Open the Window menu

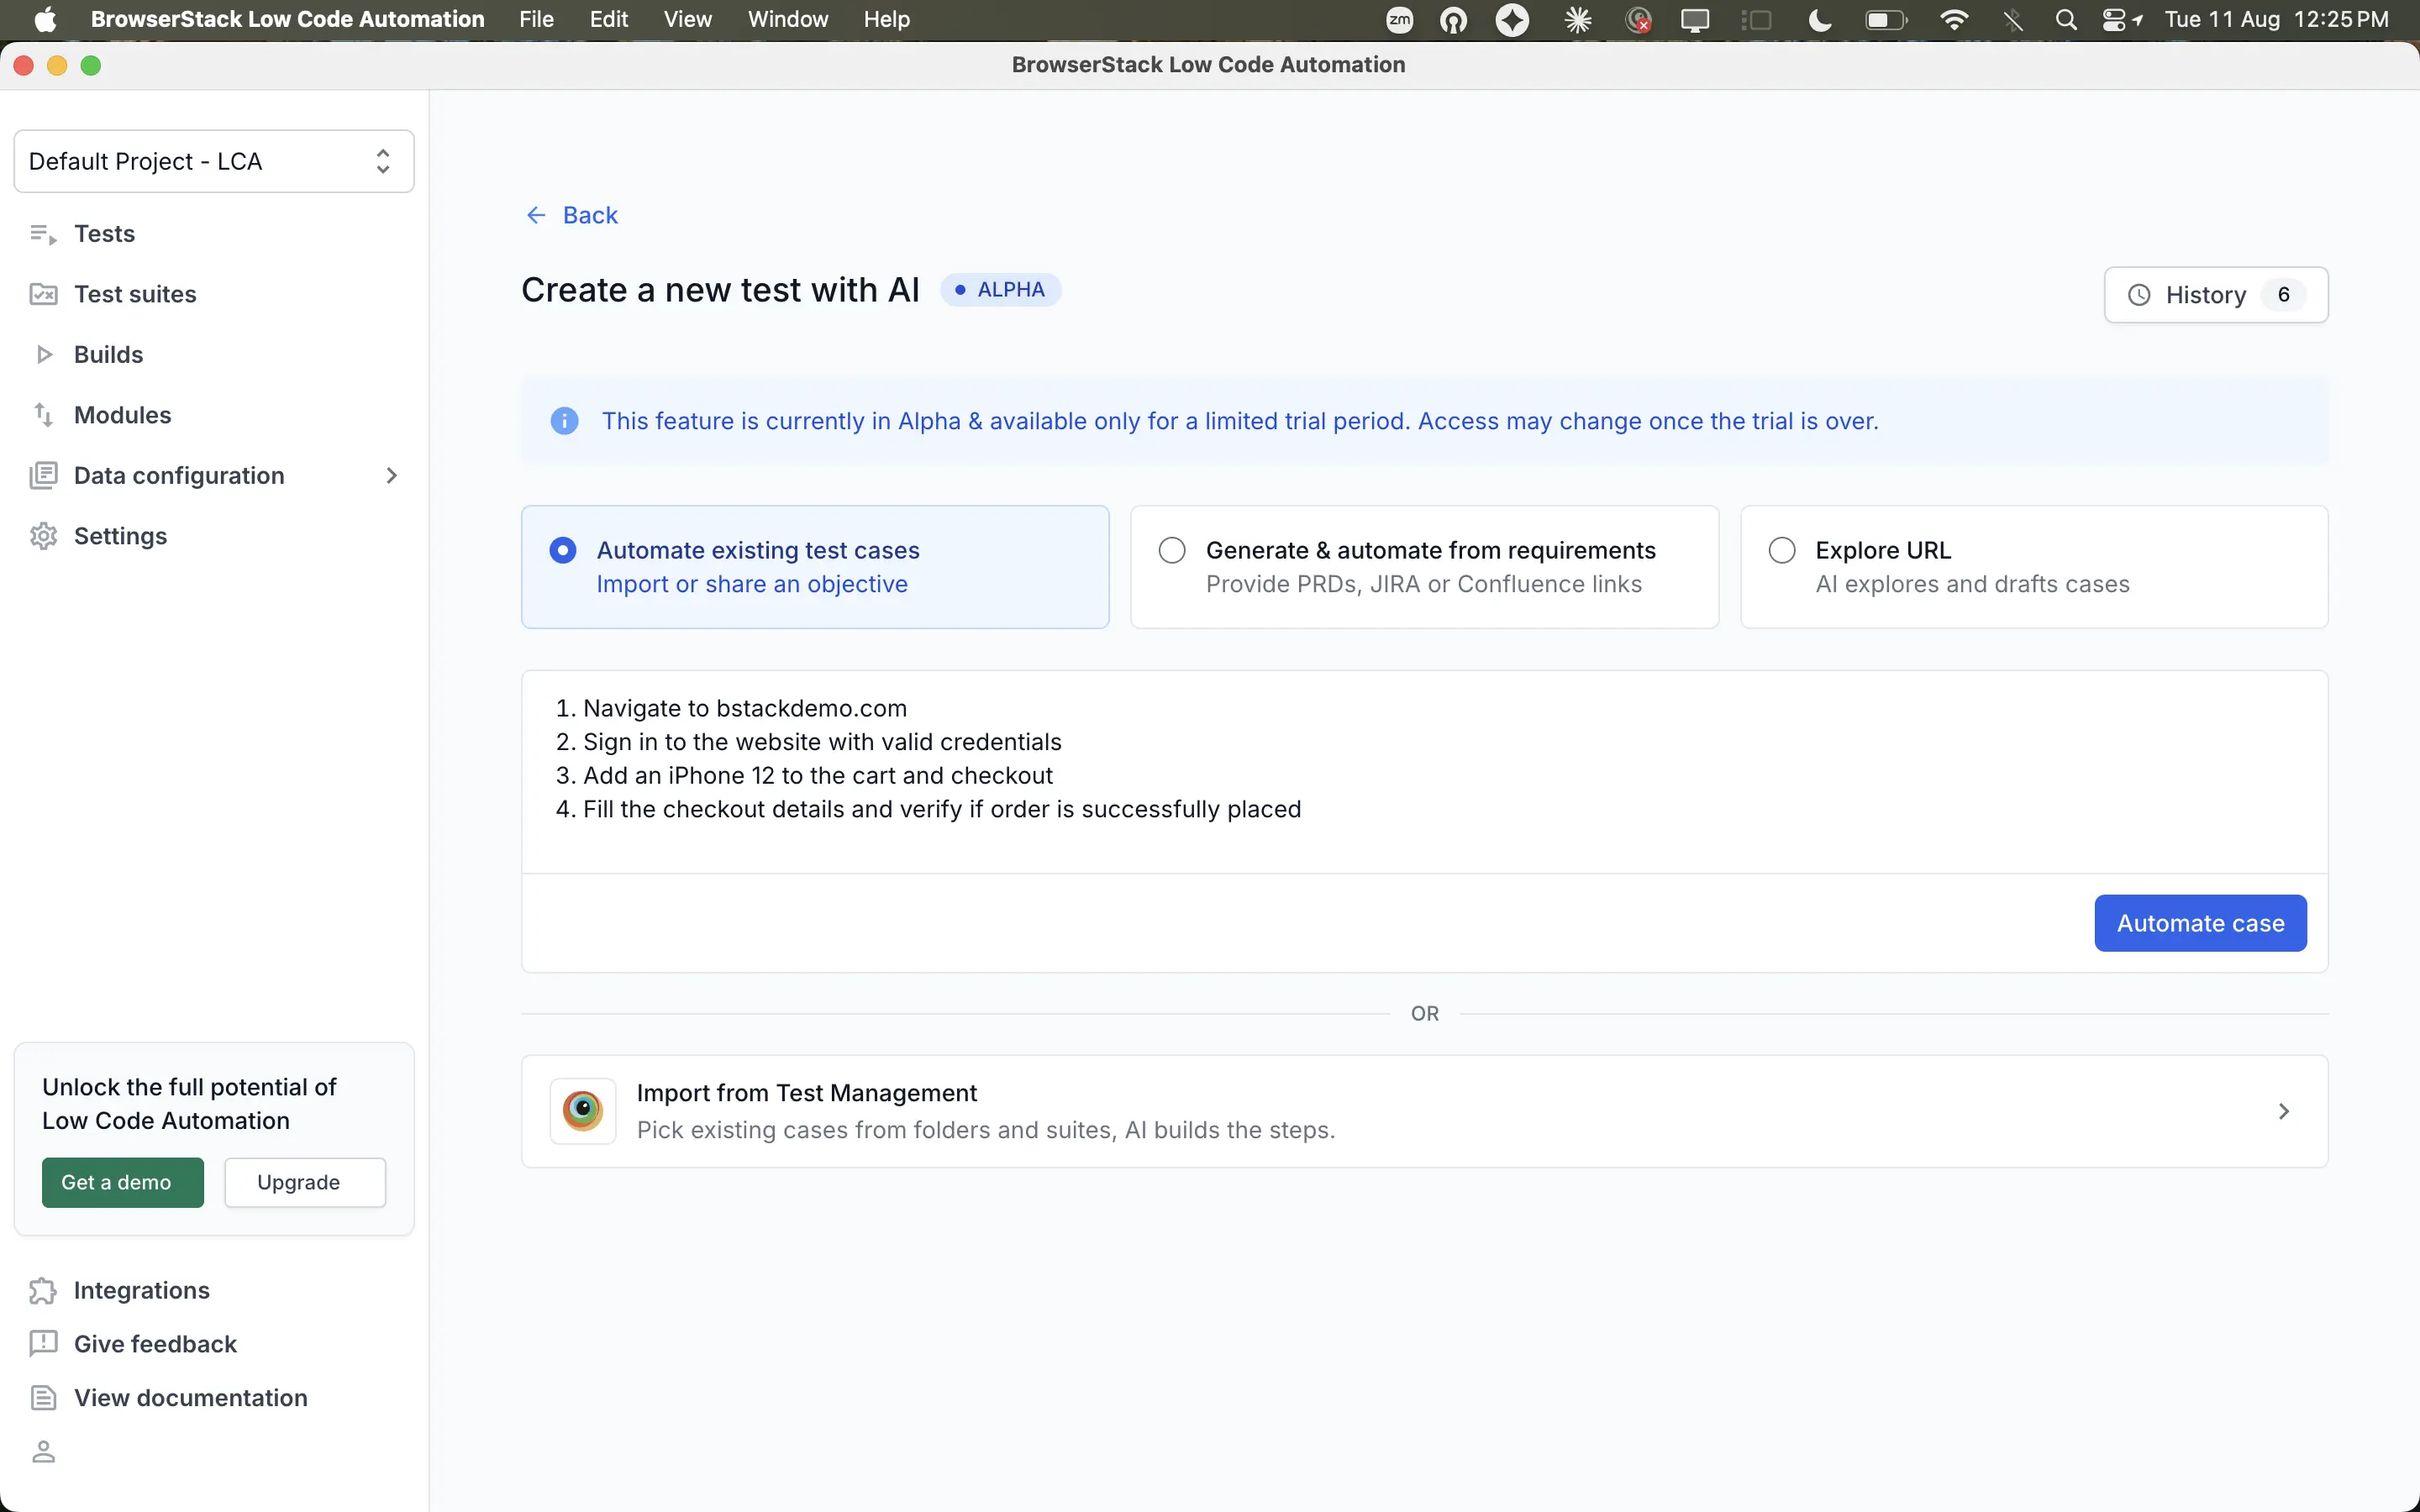788,19
